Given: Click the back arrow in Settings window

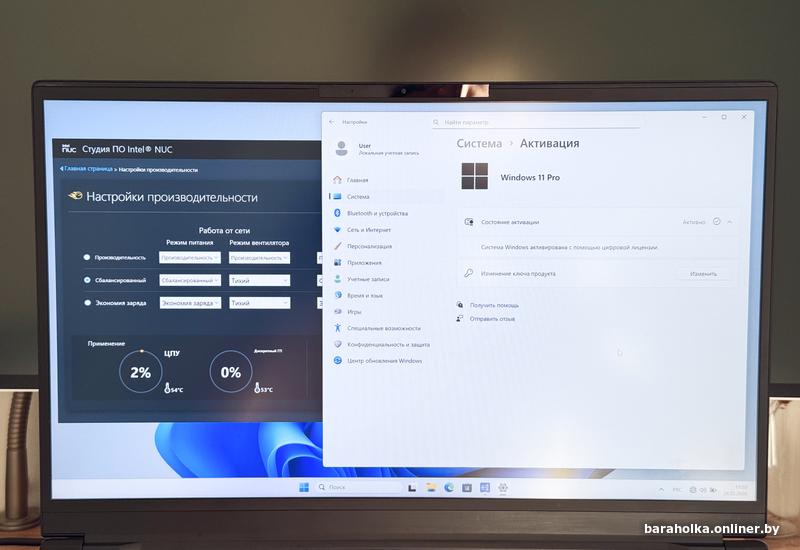Looking at the screenshot, I should pos(332,122).
